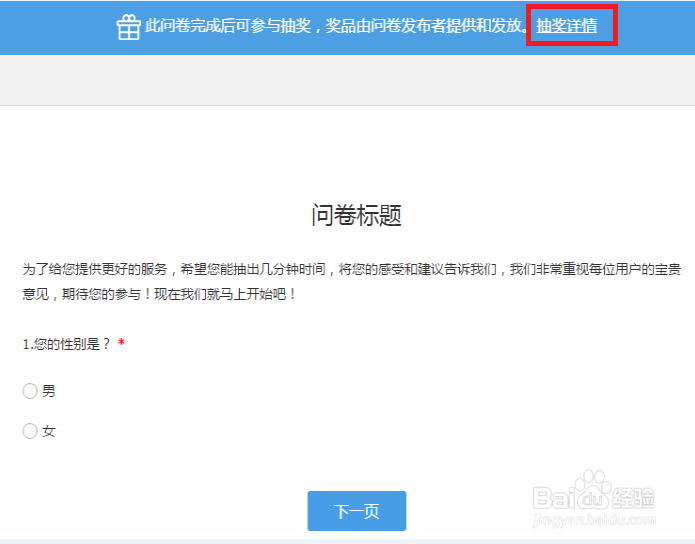Select the 男 radio button
The width and height of the screenshot is (695, 544).
point(30,391)
